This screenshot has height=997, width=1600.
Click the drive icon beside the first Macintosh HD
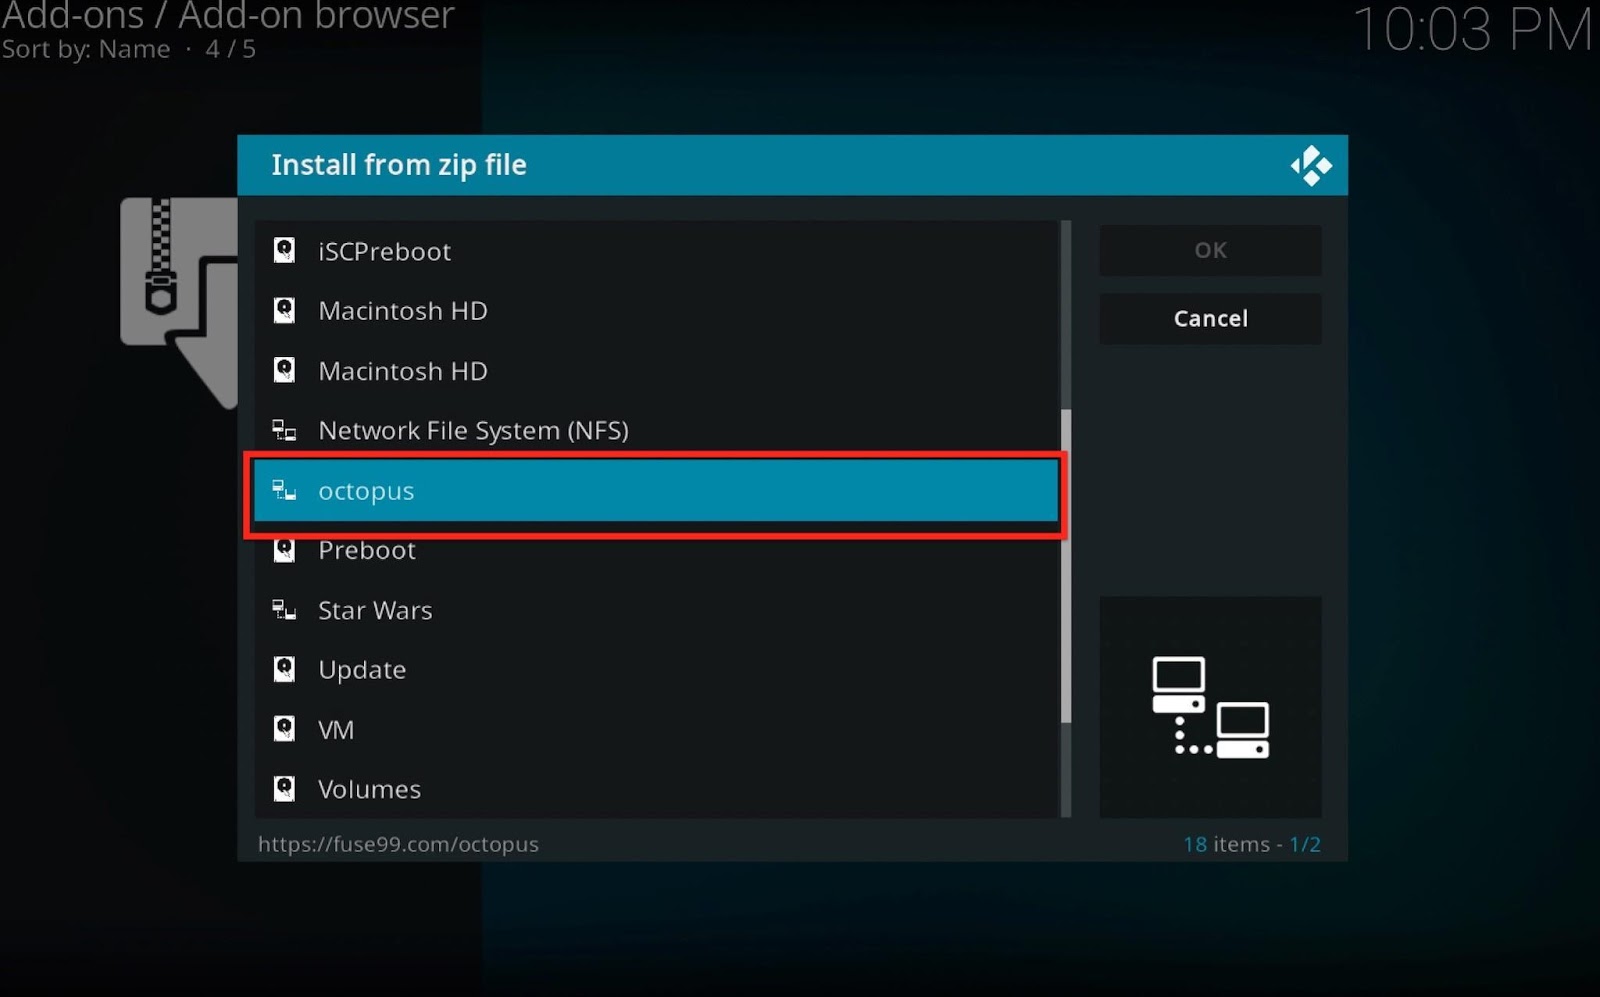pos(284,310)
